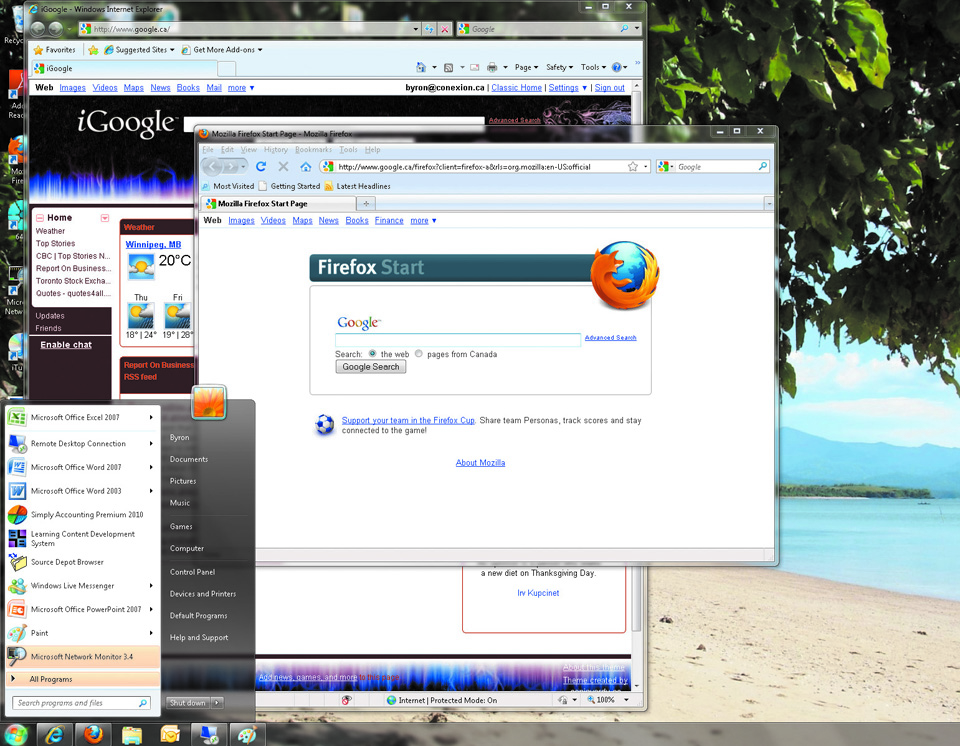
Task: Open Paint from the taskbar
Action: click(247, 734)
